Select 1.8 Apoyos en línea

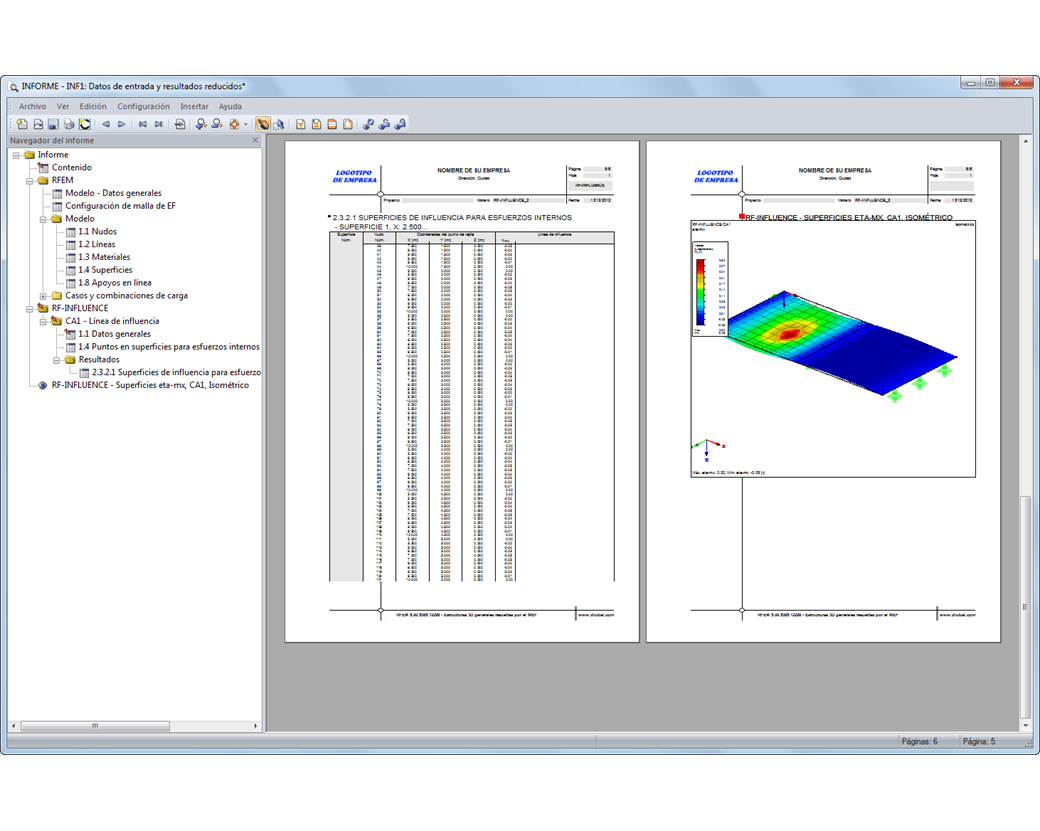pos(115,283)
